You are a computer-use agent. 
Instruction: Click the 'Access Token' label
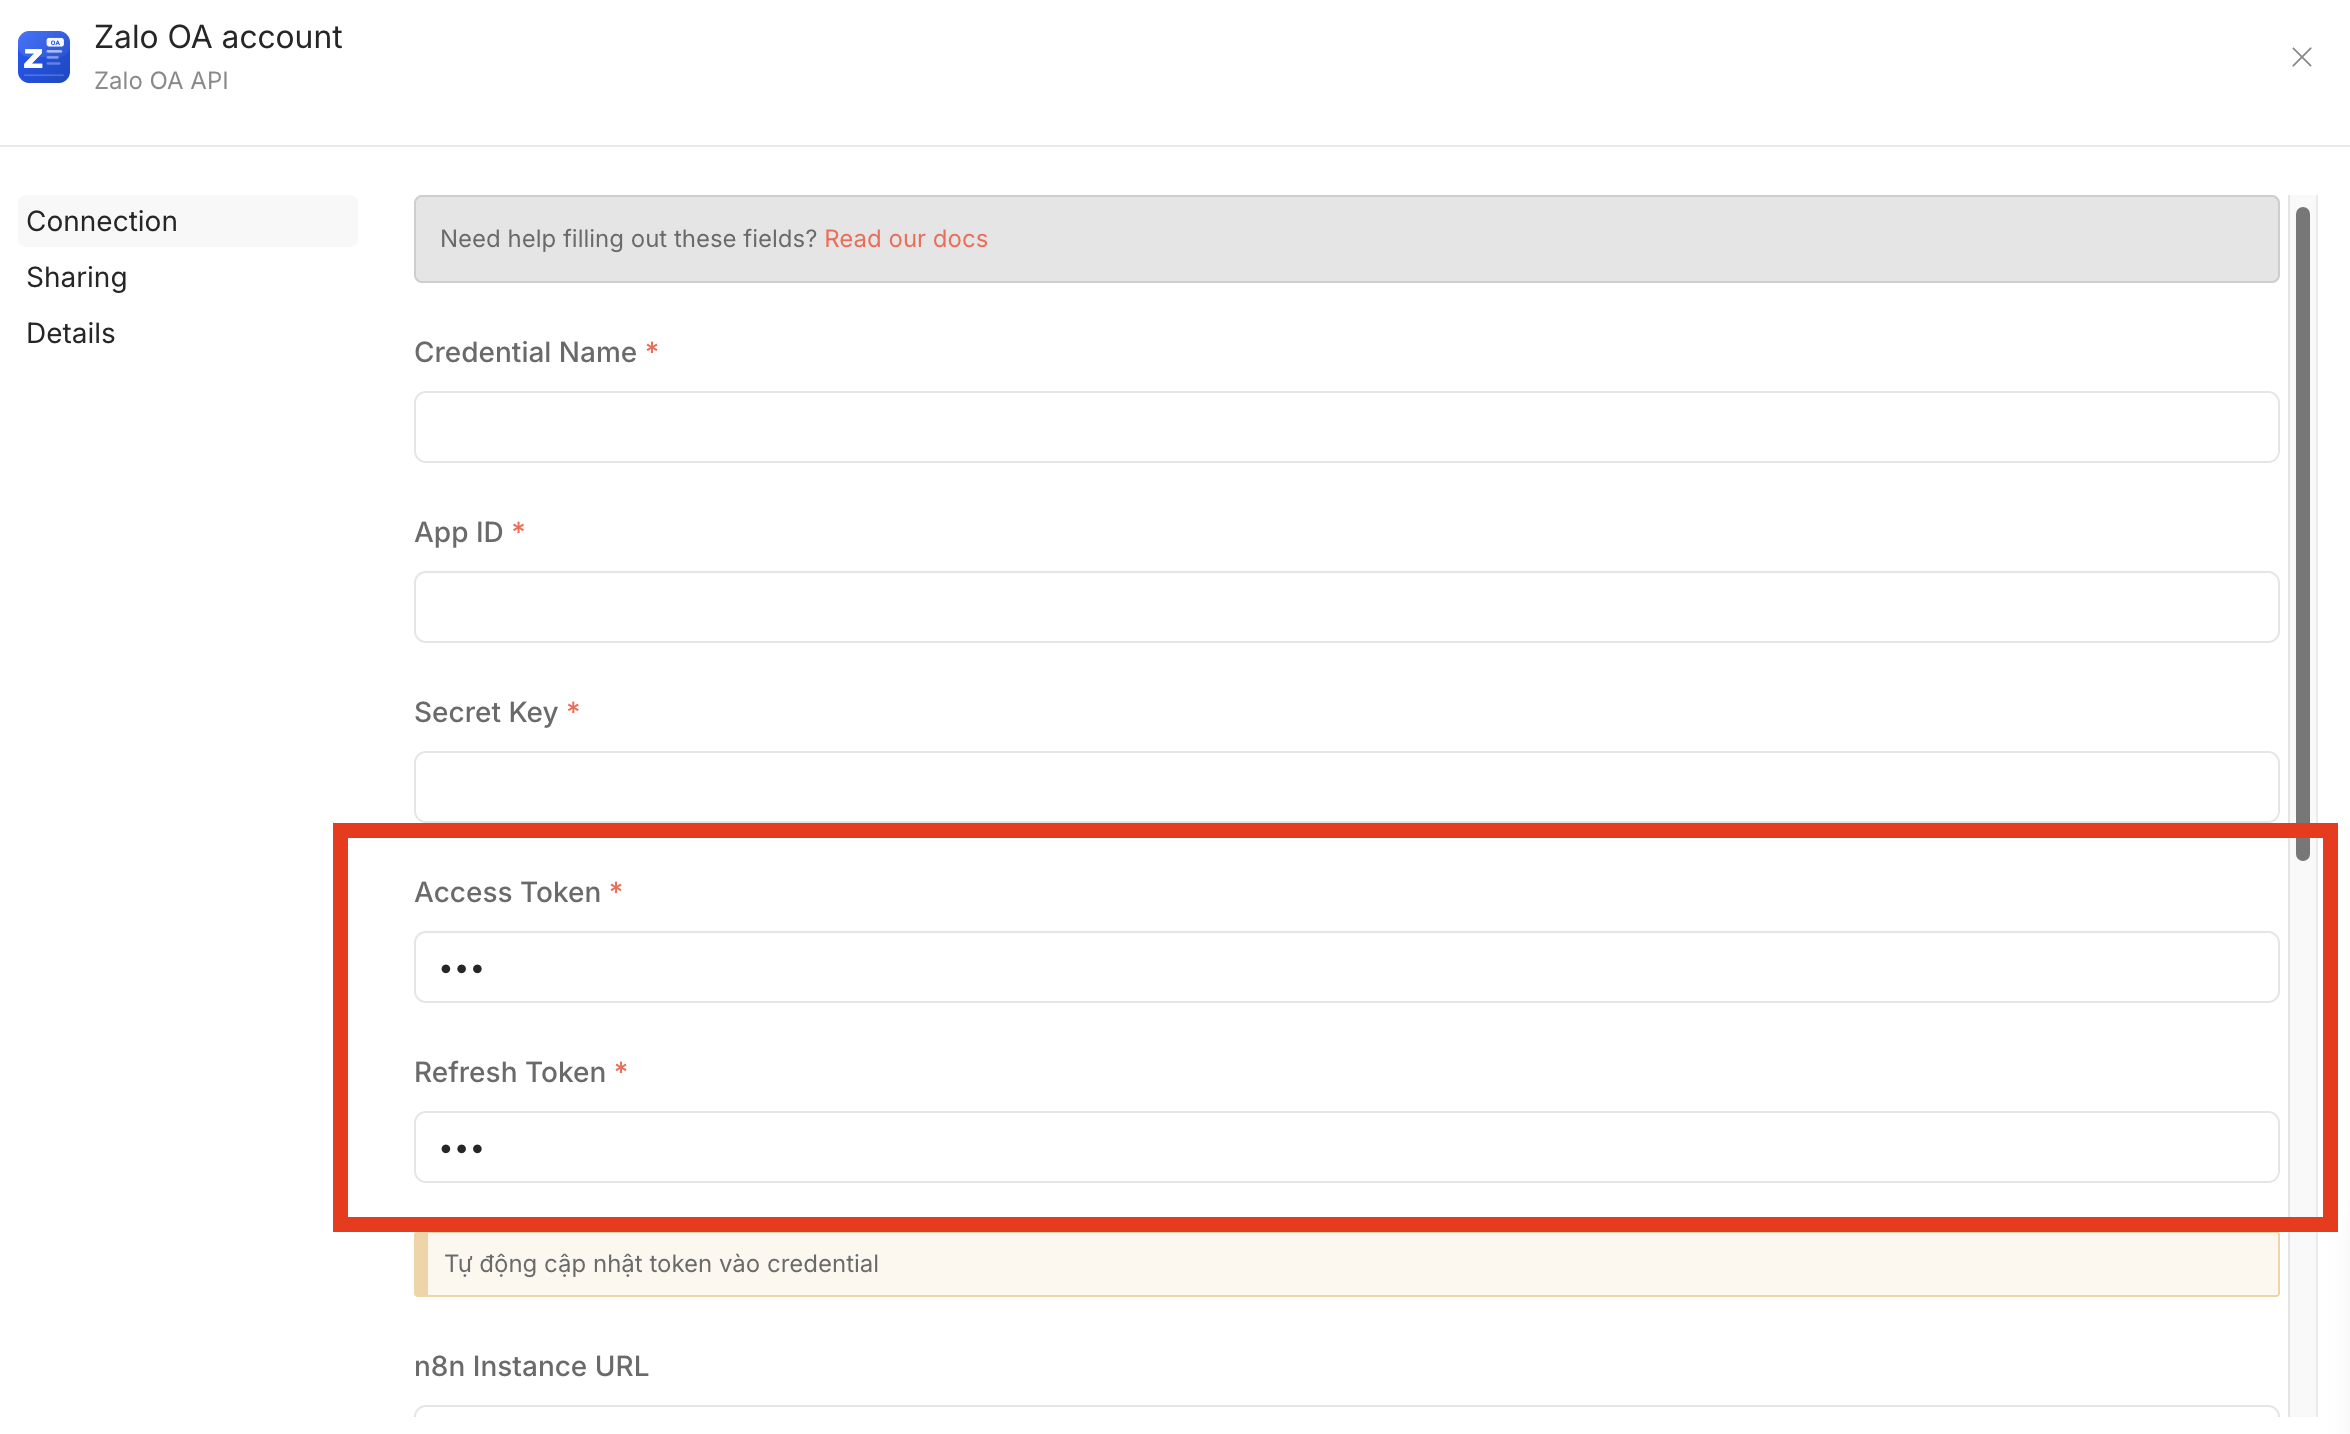(508, 892)
